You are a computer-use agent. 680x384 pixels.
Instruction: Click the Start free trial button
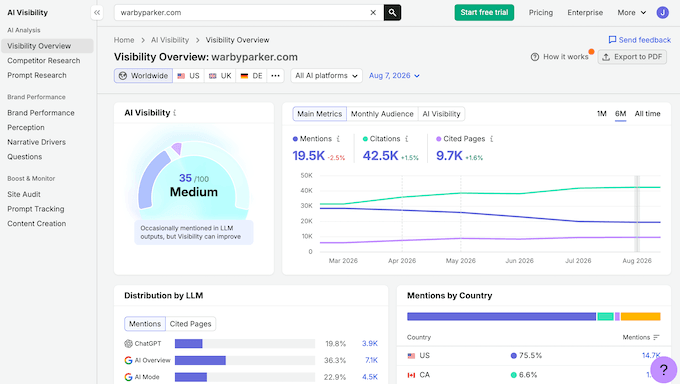pyautogui.click(x=484, y=13)
